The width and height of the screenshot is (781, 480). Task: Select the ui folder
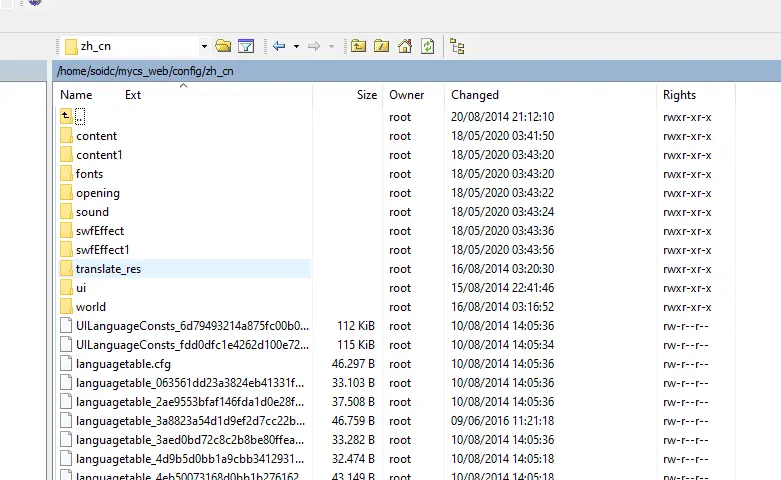(x=81, y=288)
